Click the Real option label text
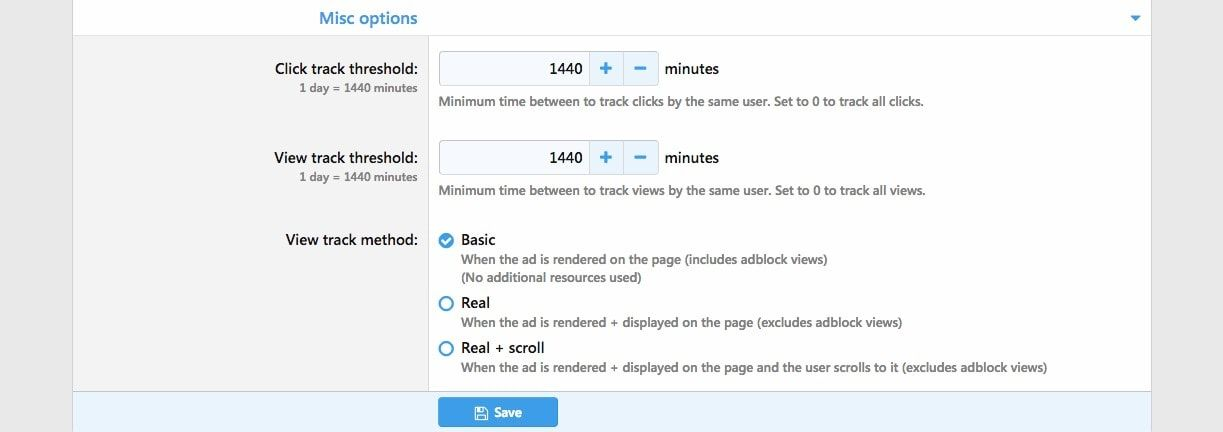The height and width of the screenshot is (432, 1223). point(475,302)
